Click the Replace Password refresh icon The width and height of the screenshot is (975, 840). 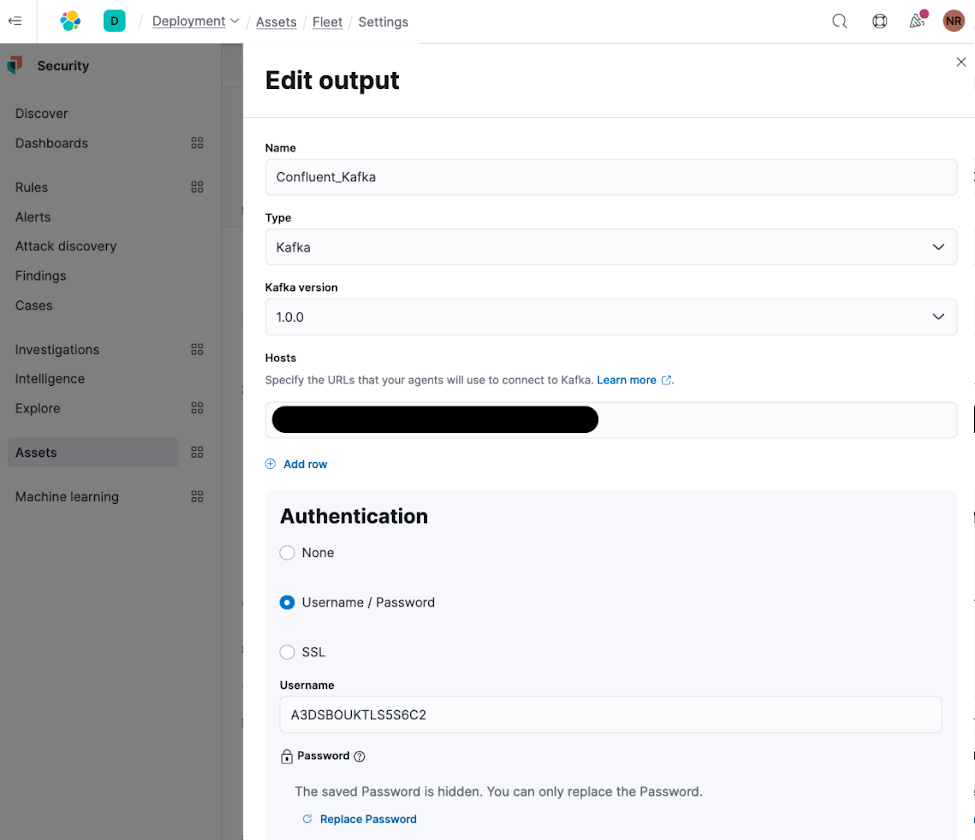tap(307, 819)
